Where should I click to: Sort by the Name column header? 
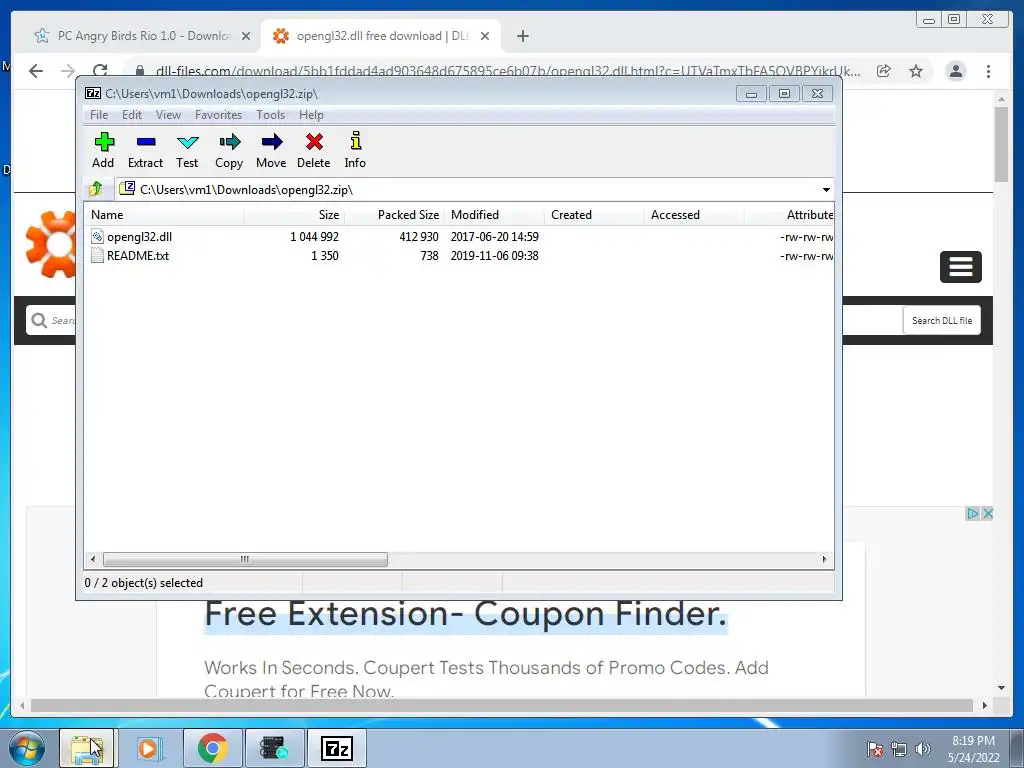tap(165, 215)
